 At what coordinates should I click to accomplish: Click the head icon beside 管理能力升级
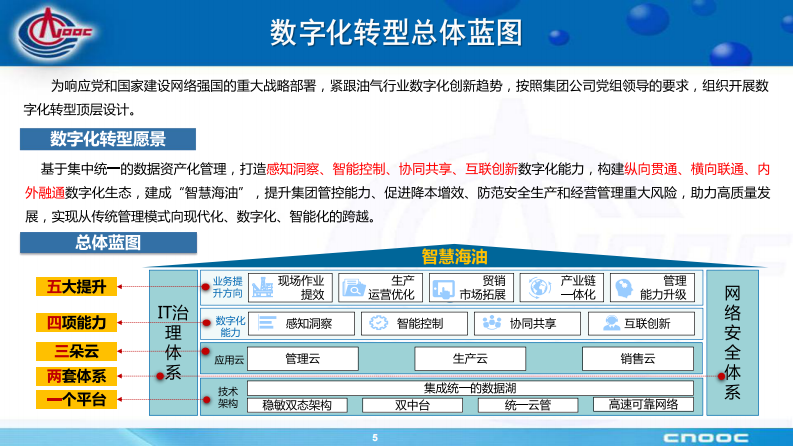point(624,288)
